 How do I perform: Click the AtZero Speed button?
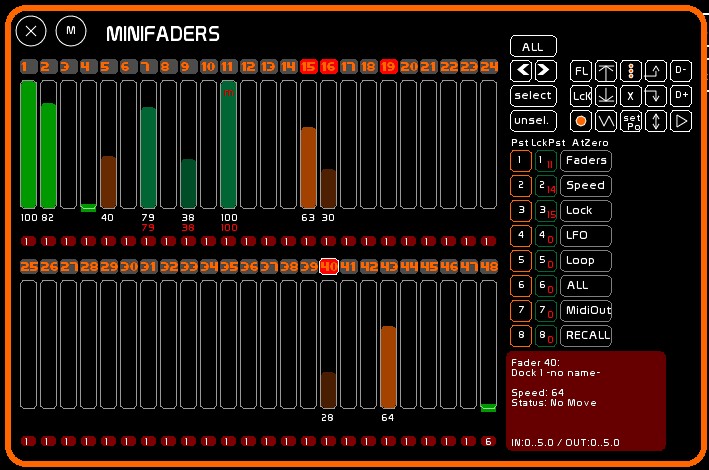tap(586, 185)
